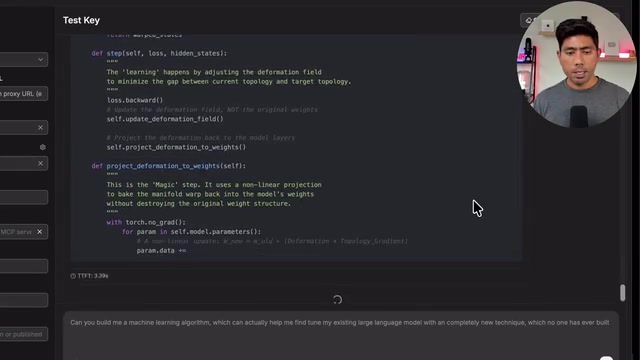Image resolution: width=640 pixels, height=360 pixels.
Task: Click docstring 'without destroying the original weight structure'
Action: pos(199,204)
